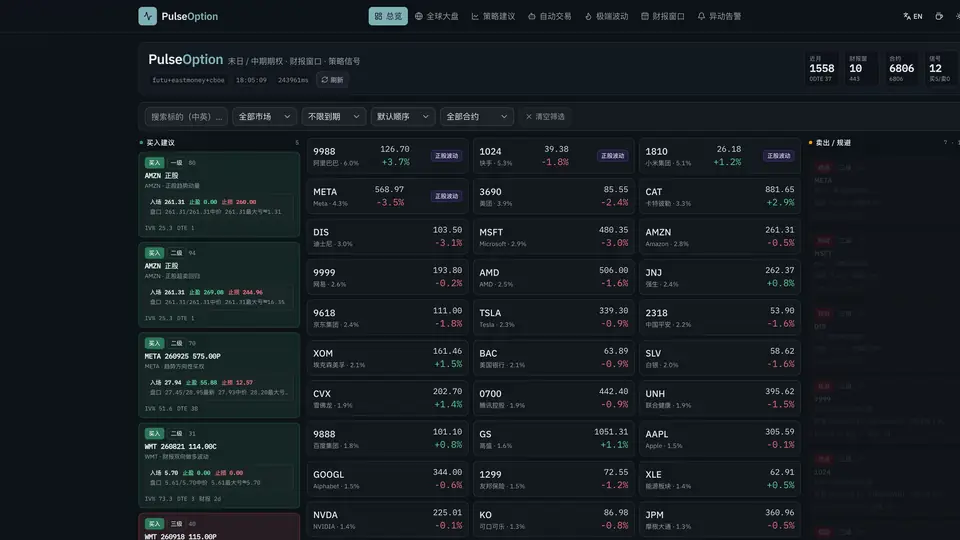Select the DIS 迪士尼 stock tile

[x=388, y=237]
